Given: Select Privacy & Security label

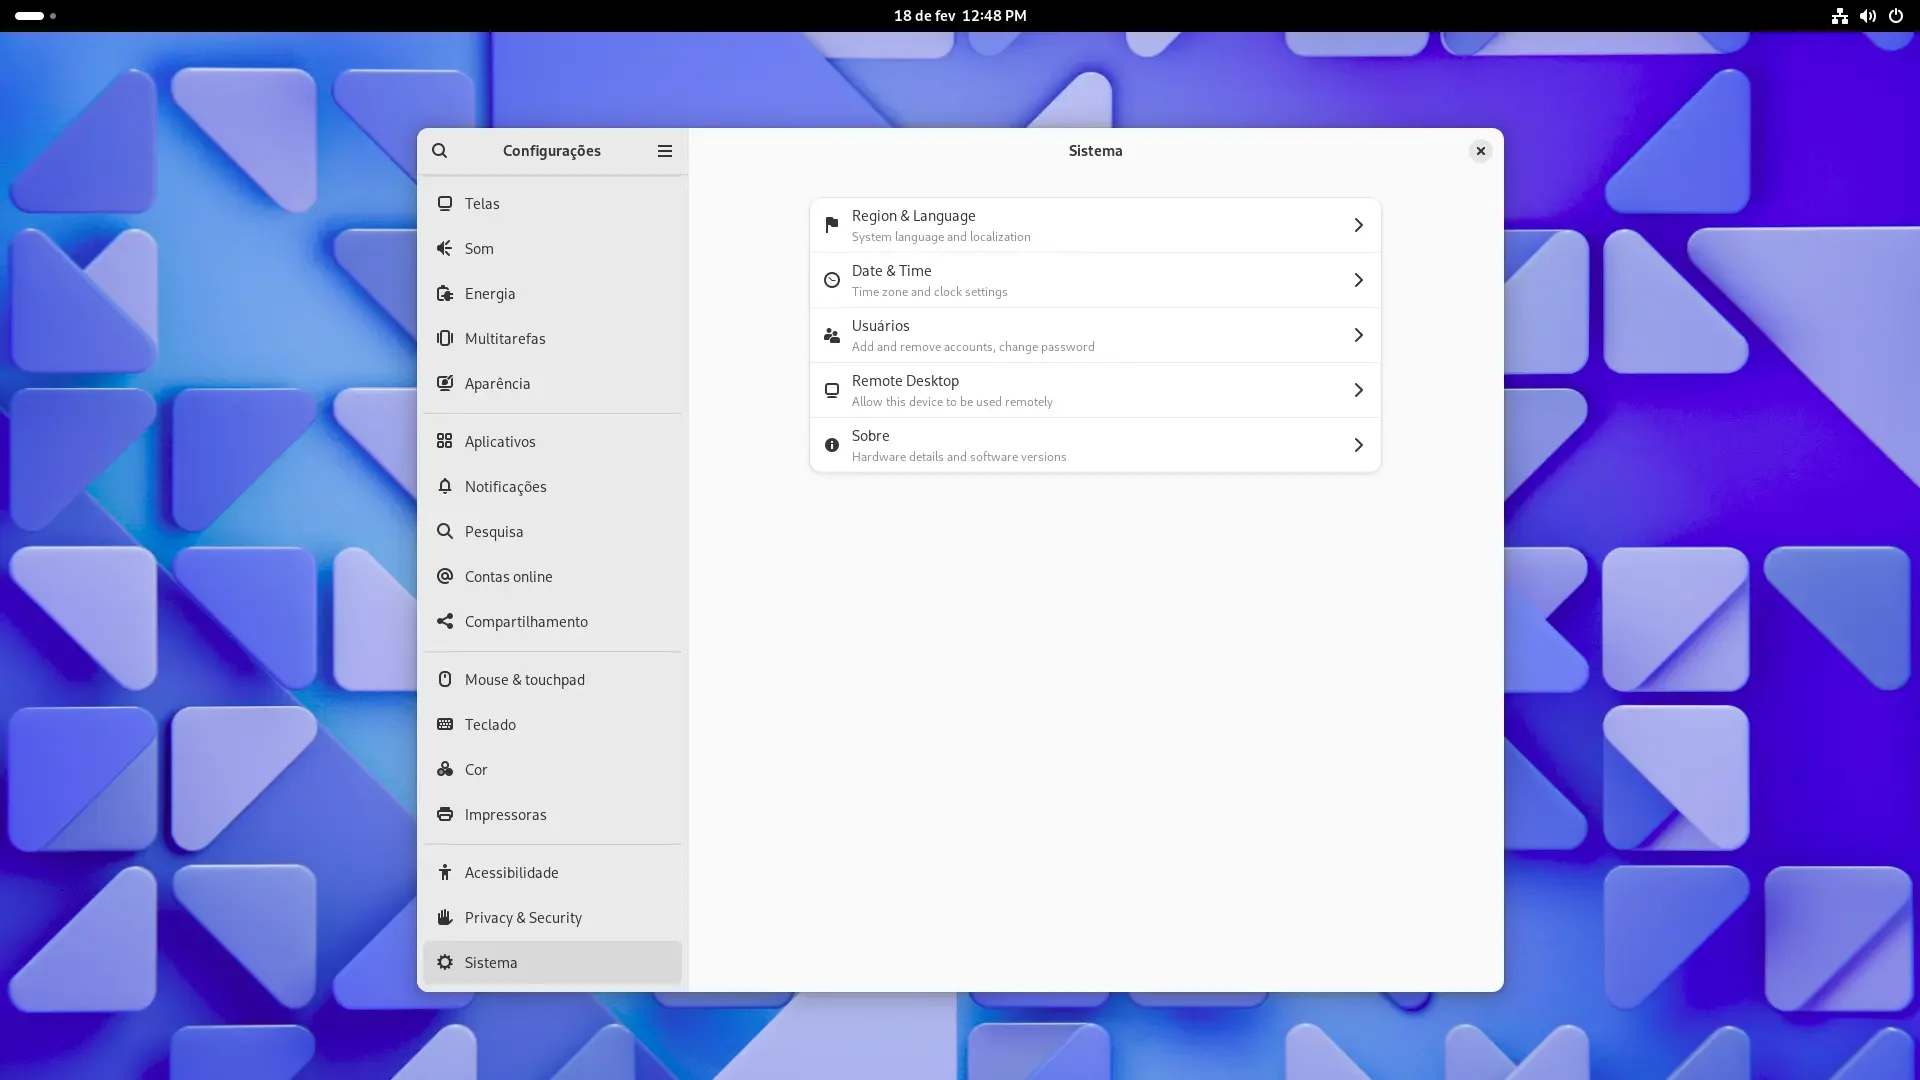Looking at the screenshot, I should [523, 918].
